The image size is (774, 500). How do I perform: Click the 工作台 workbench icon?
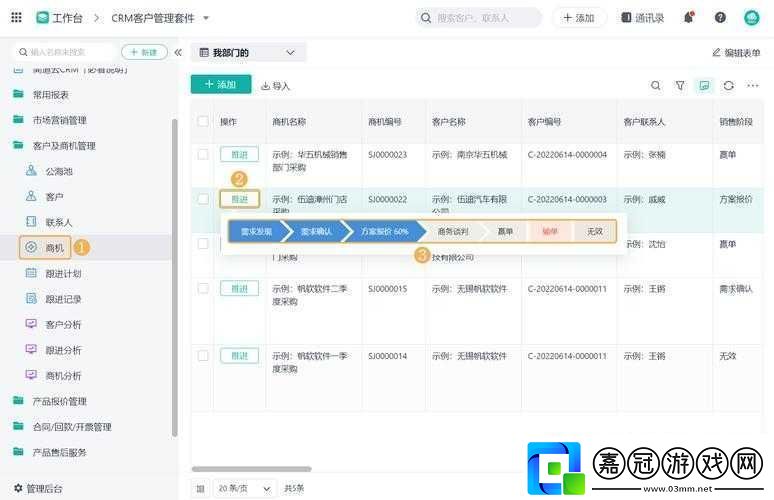point(42,18)
